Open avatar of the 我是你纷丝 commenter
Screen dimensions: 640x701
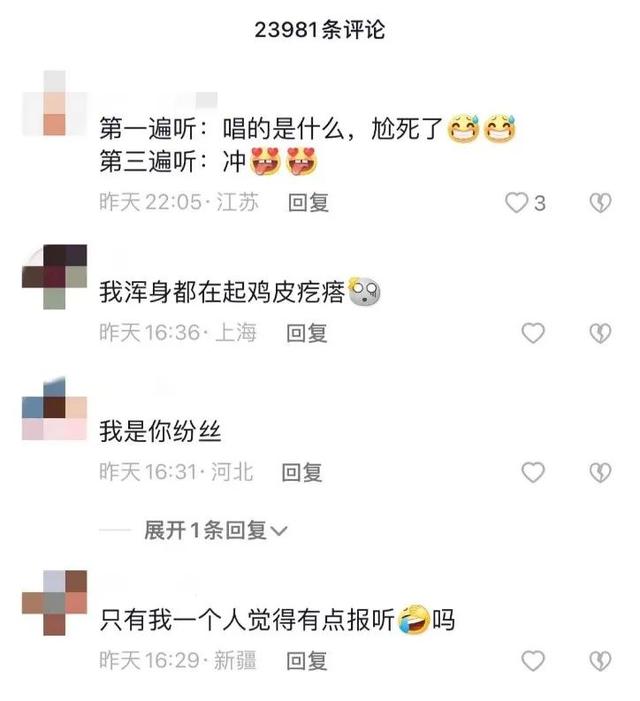(x=55, y=408)
